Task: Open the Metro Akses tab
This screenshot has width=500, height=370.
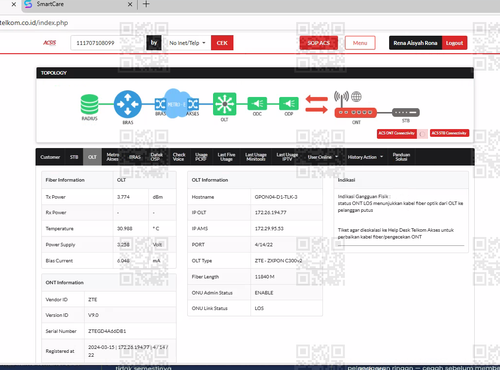Action: 113,157
